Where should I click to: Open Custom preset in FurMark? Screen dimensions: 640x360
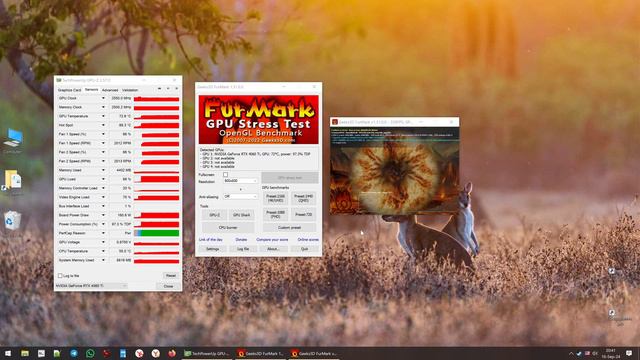[x=289, y=227]
